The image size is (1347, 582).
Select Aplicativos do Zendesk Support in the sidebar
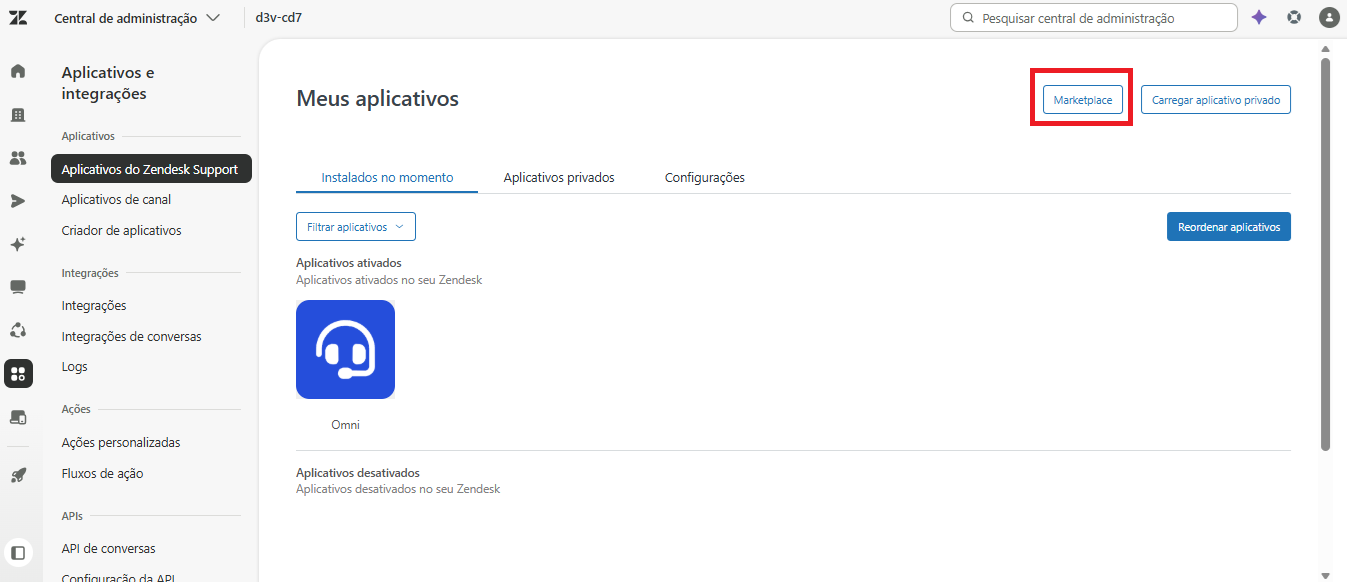point(151,169)
